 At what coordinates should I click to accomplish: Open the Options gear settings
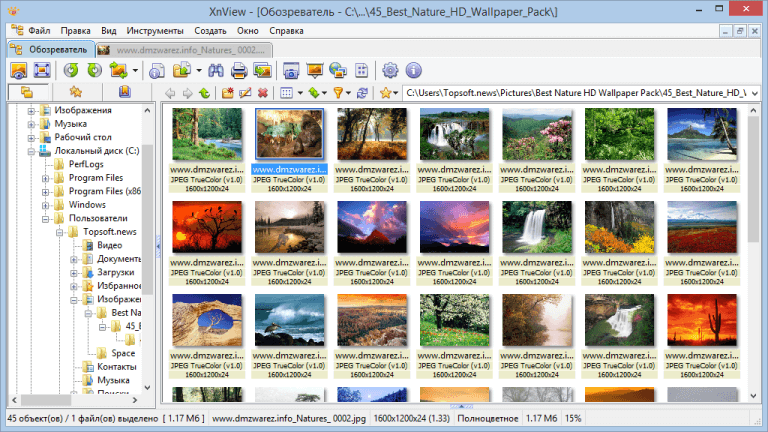(x=390, y=71)
